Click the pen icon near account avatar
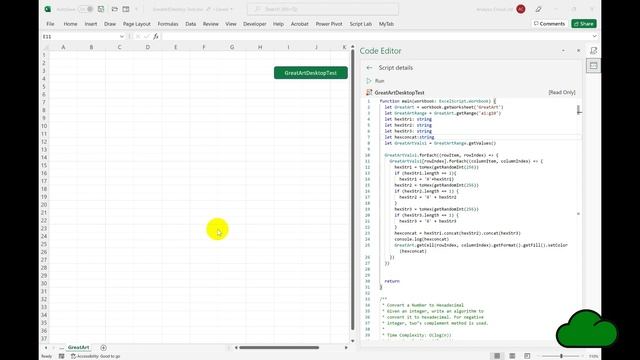 [538, 9]
